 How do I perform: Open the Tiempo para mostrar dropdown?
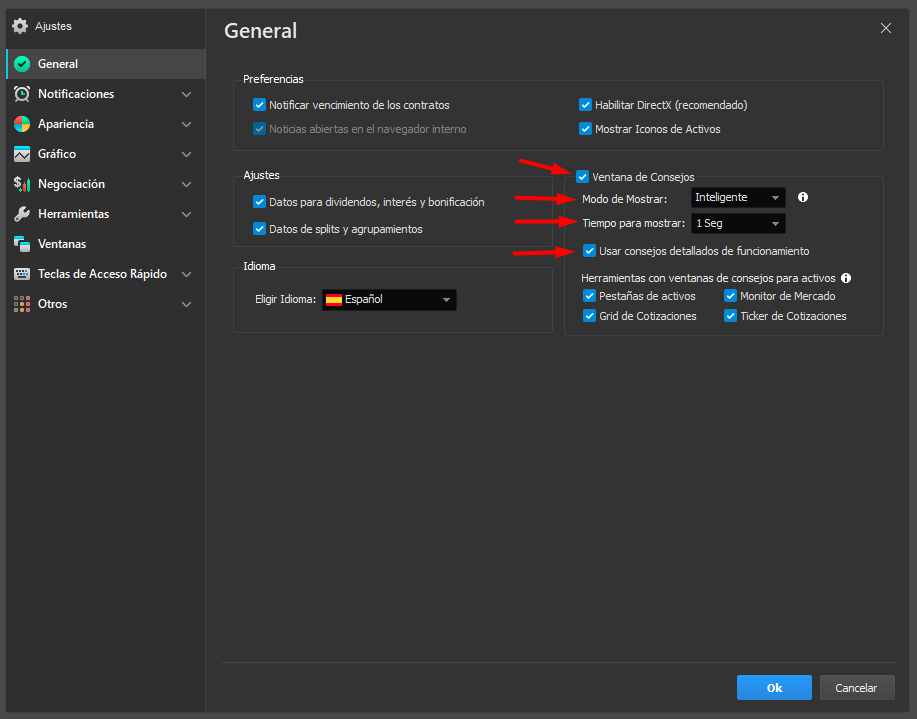[738, 224]
